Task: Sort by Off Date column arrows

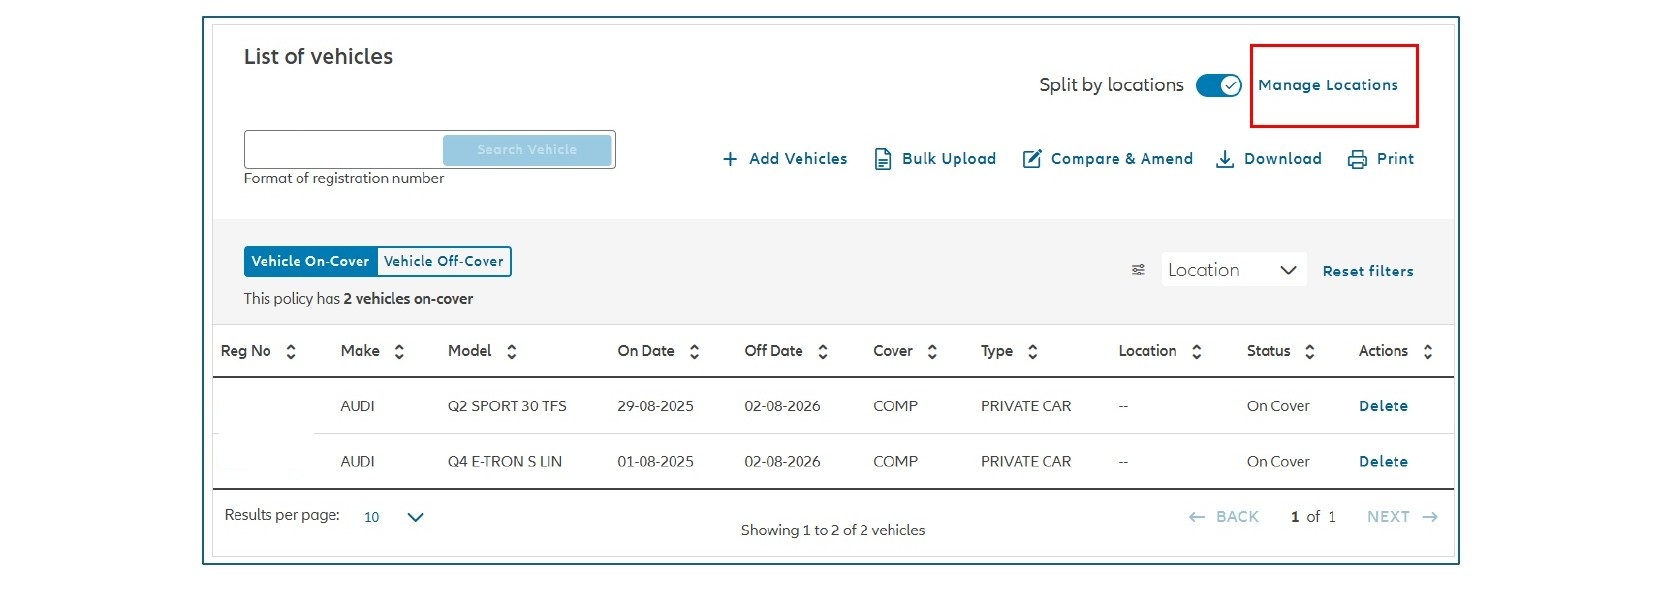Action: pyautogui.click(x=823, y=351)
